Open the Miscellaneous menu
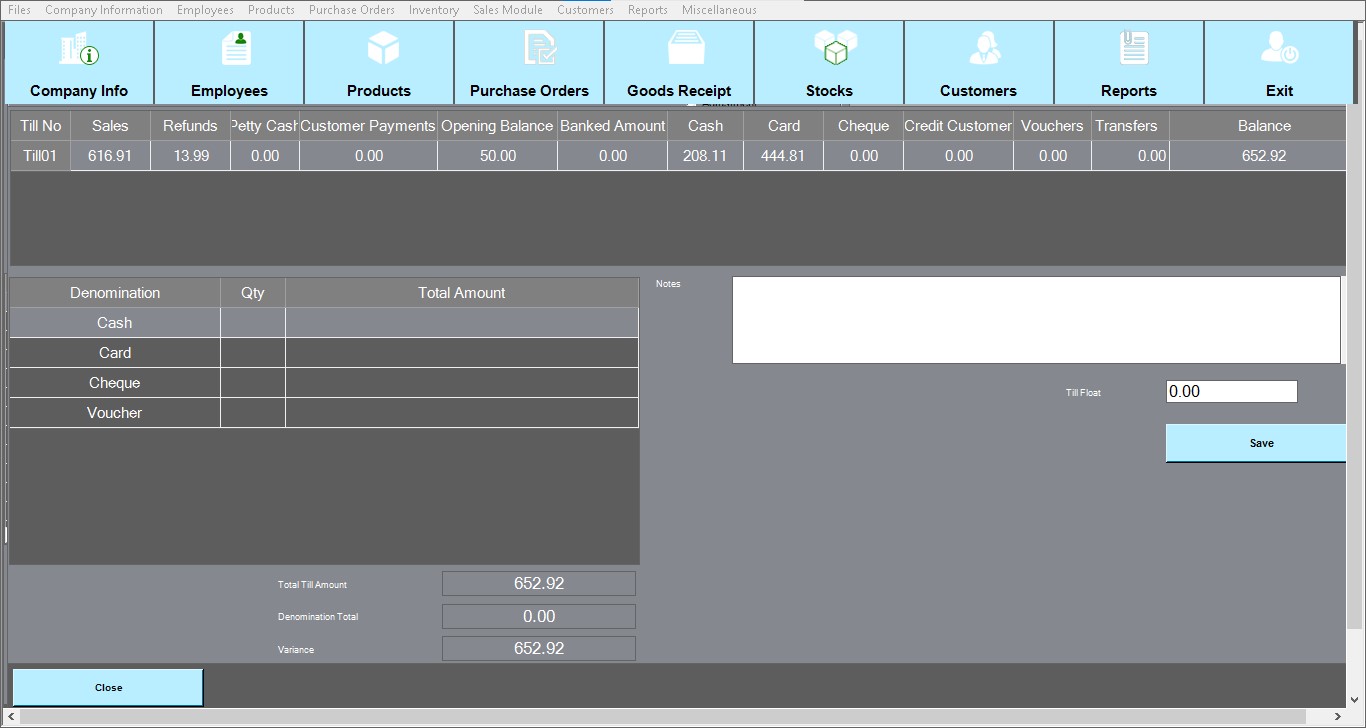1366x728 pixels. pyautogui.click(x=719, y=10)
